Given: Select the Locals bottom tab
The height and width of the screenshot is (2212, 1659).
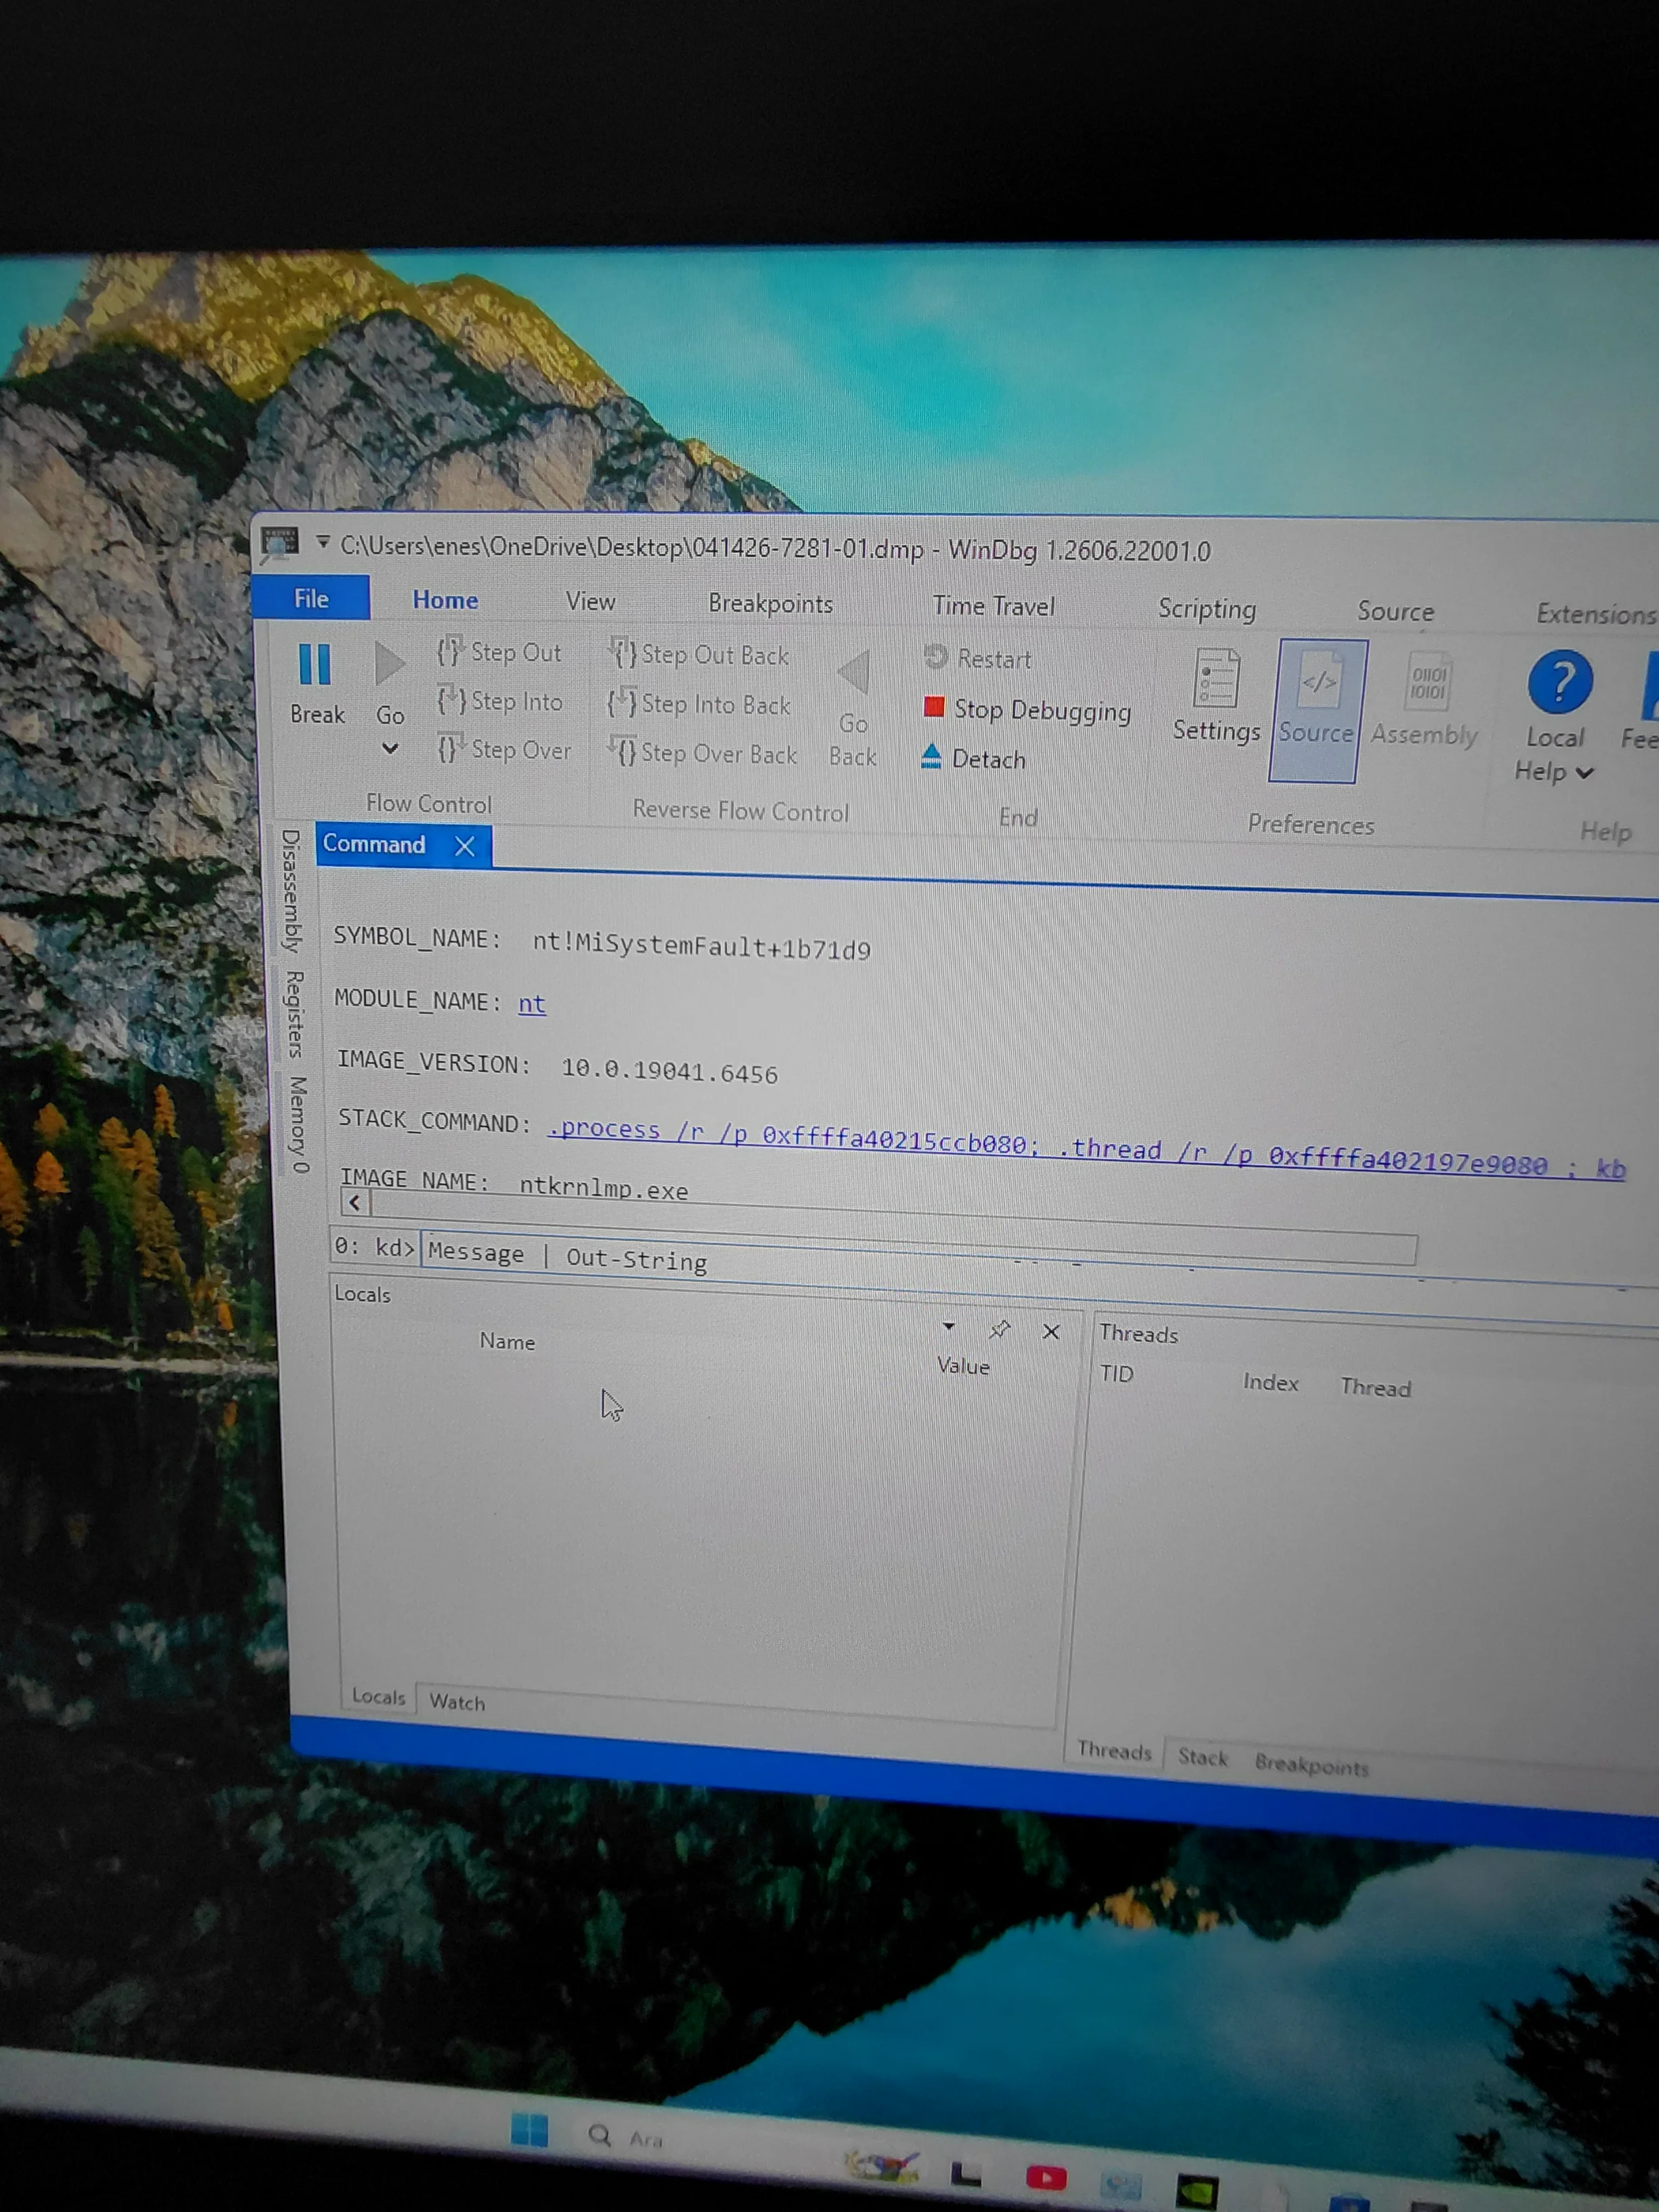Looking at the screenshot, I should point(378,1696).
